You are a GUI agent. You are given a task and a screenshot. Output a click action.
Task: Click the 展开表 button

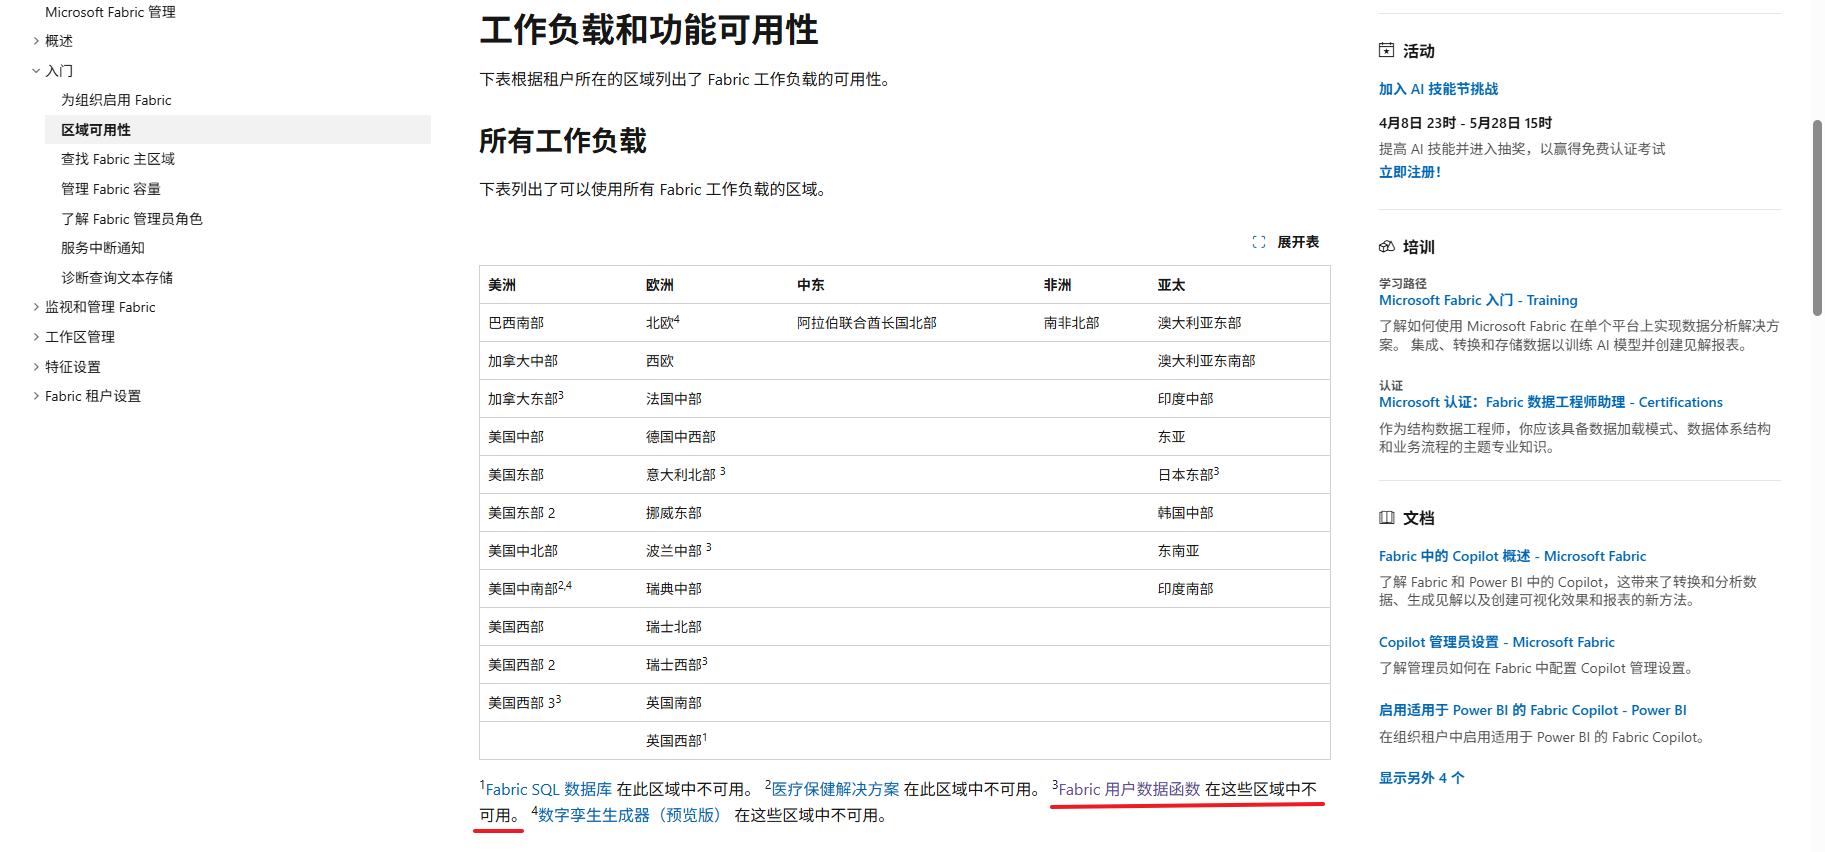[1286, 242]
